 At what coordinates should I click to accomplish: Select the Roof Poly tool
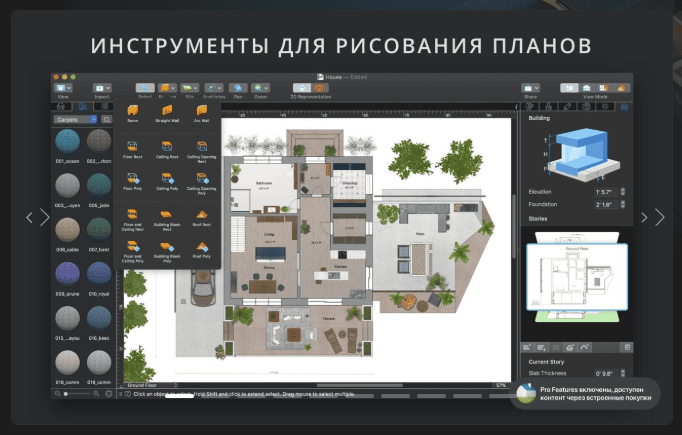click(201, 250)
